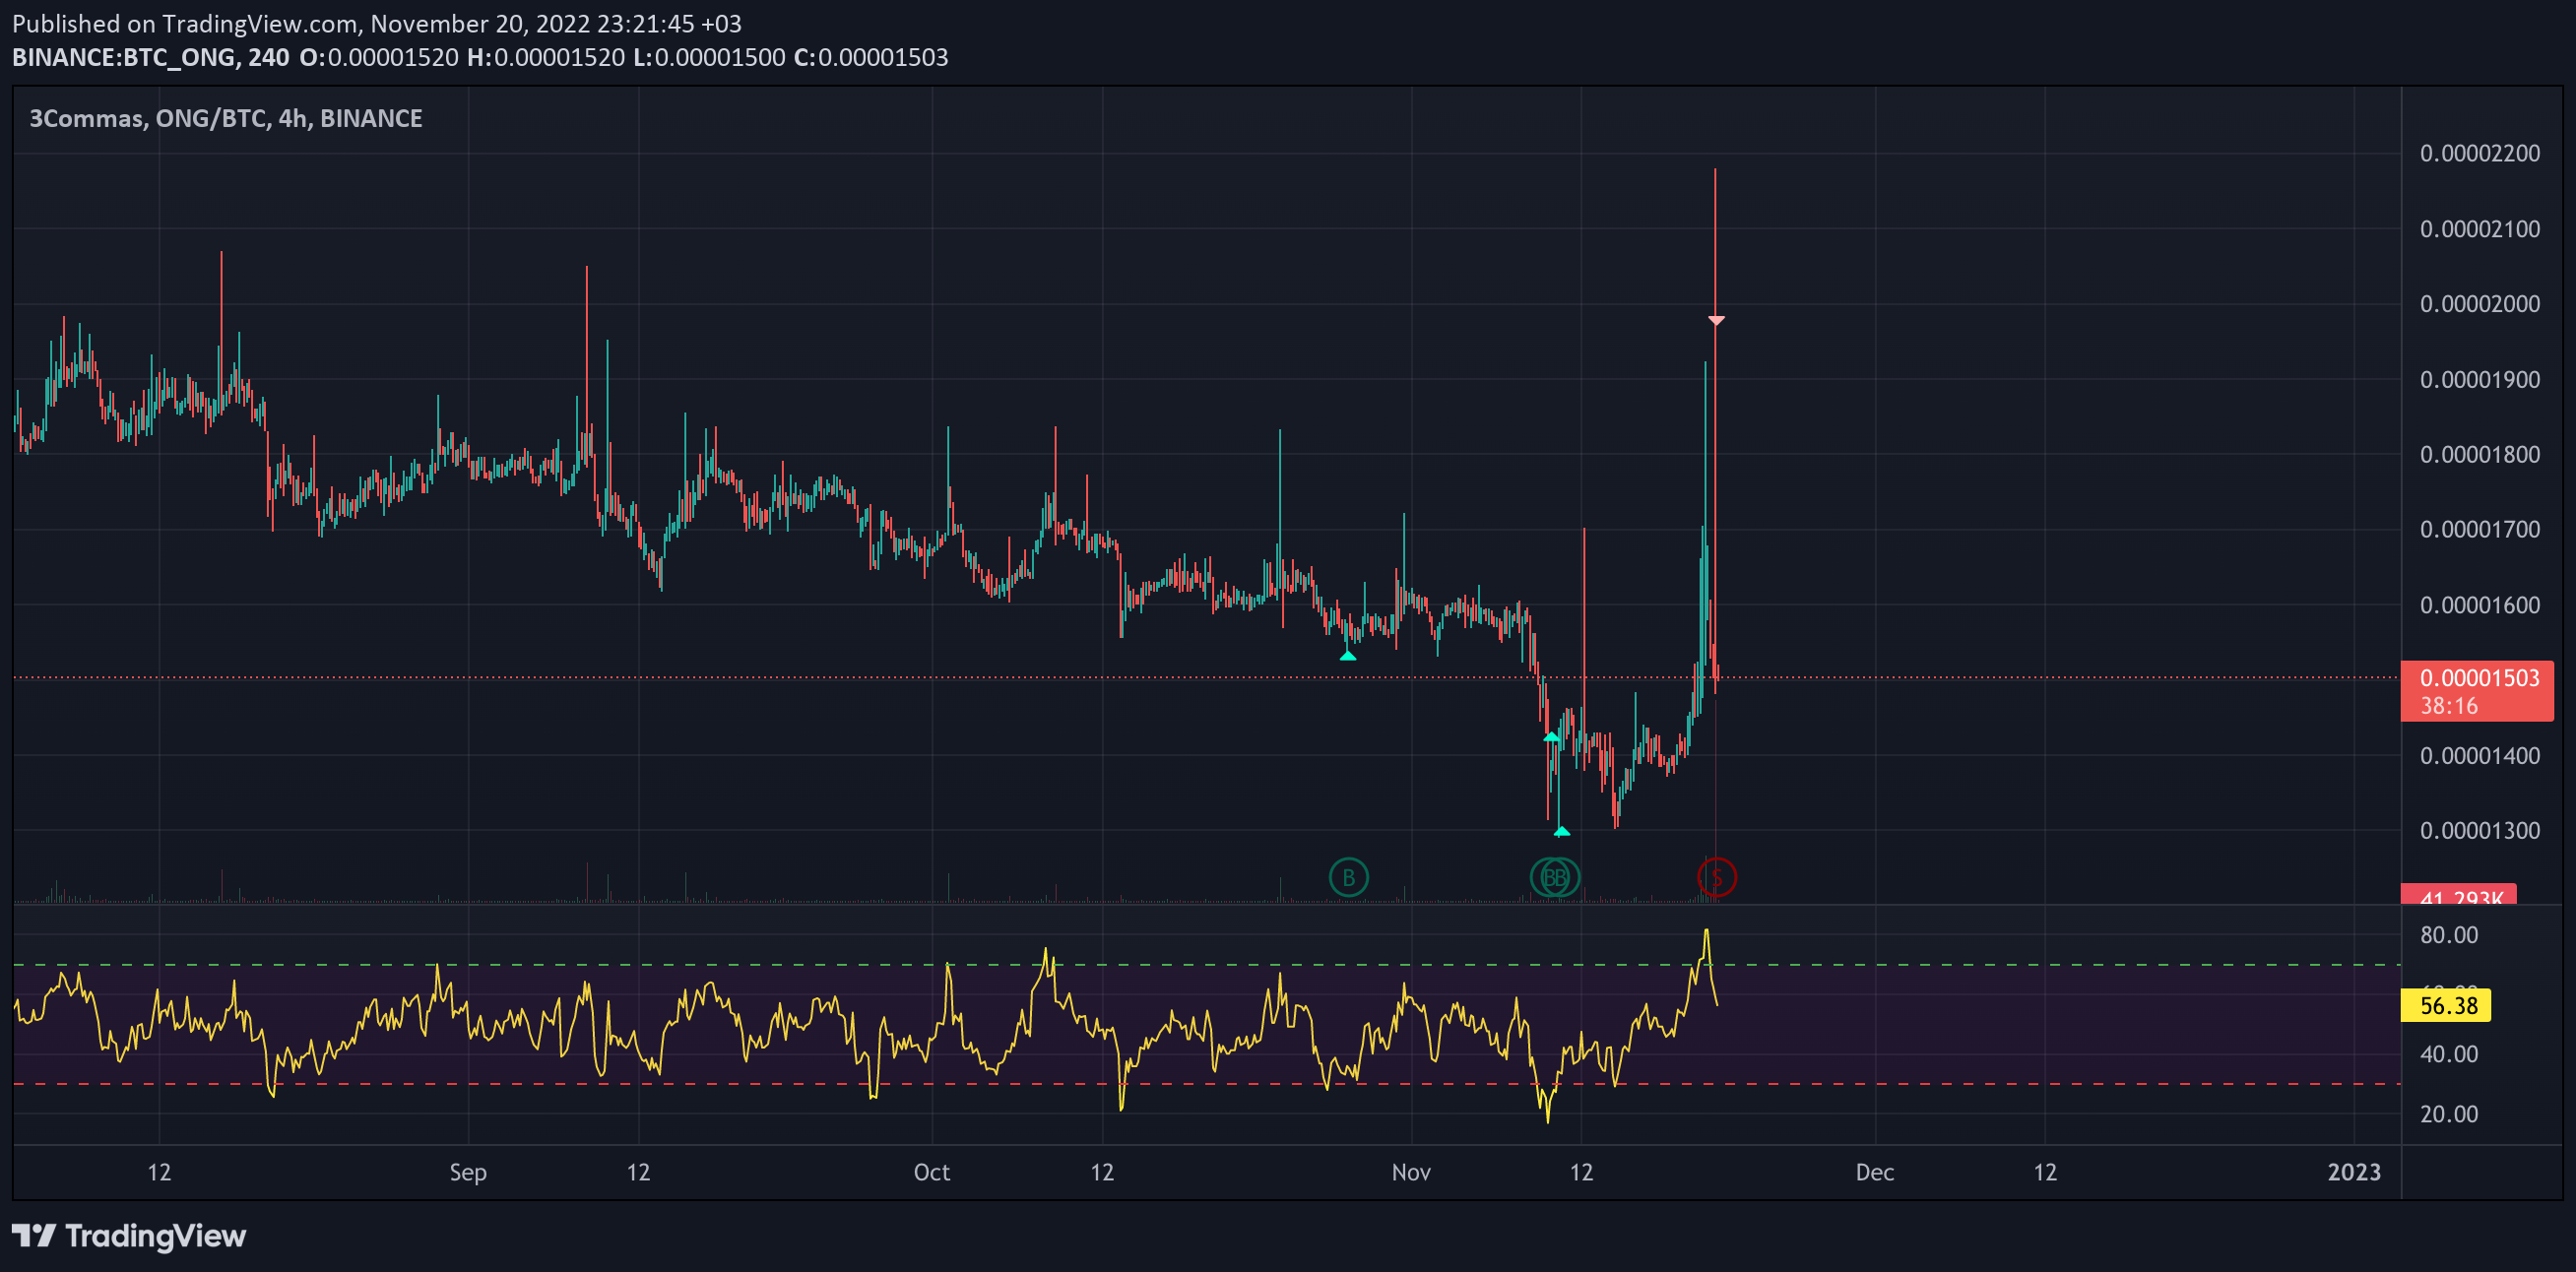Click the open value O:0.00001520
The width and height of the screenshot is (2576, 1272).
379,57
